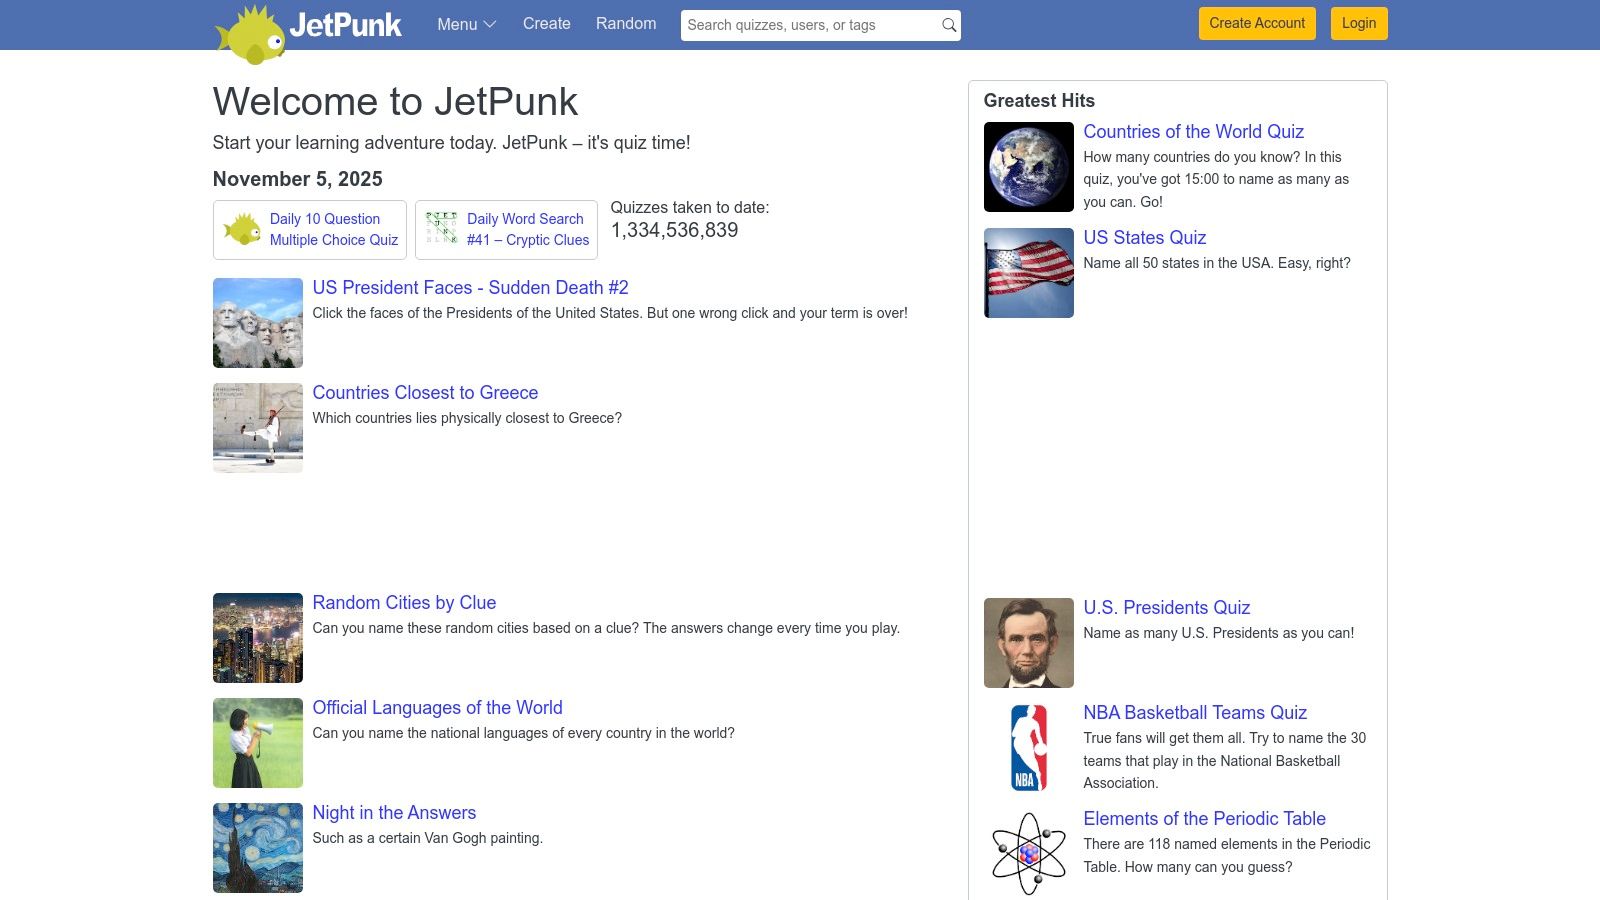Expand the Menu chevron in the navbar

click(x=489, y=25)
